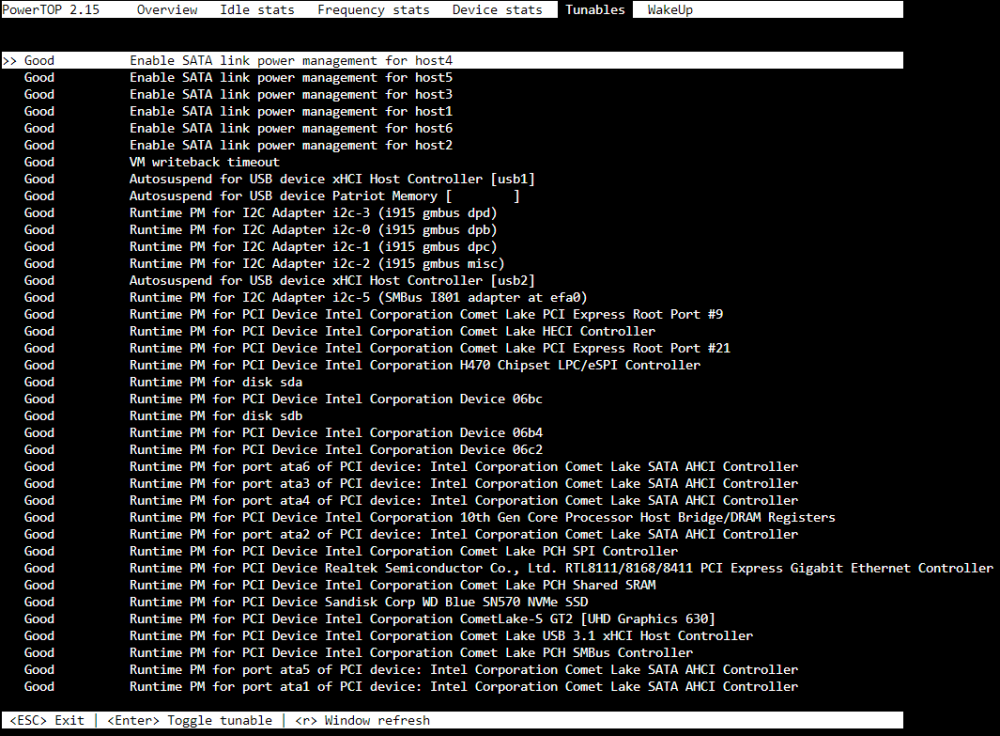Select the VM writeback timeout row
The width and height of the screenshot is (1000, 736).
(x=452, y=162)
